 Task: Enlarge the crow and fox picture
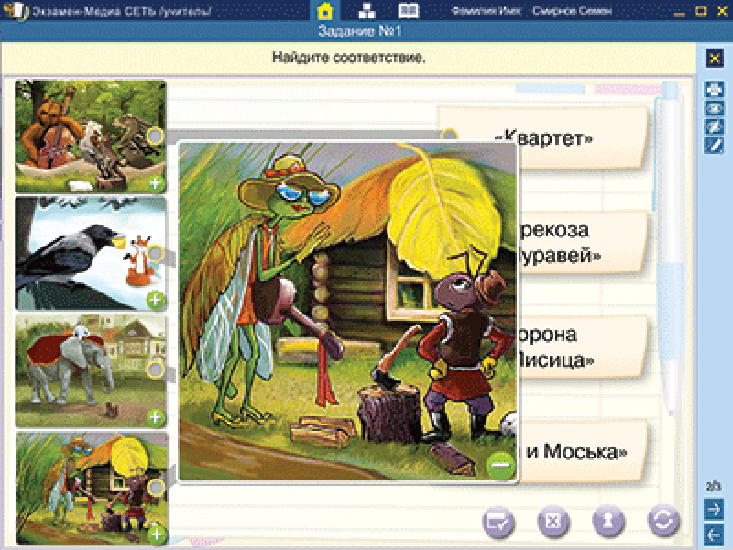(x=156, y=300)
